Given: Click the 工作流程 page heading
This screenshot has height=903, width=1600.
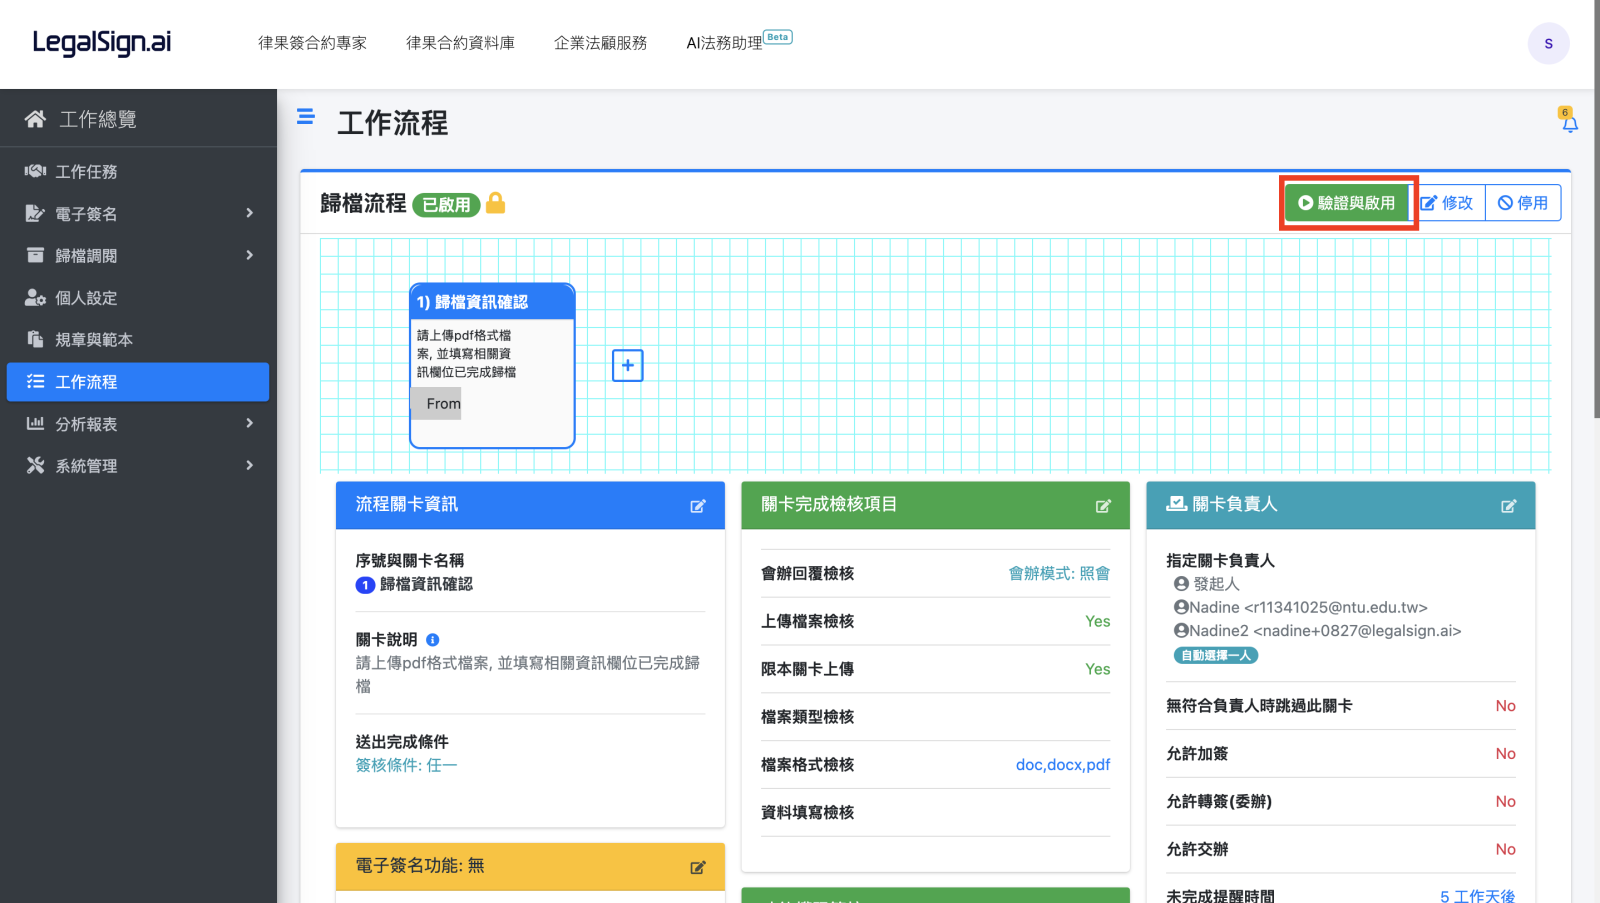Looking at the screenshot, I should (x=393, y=123).
